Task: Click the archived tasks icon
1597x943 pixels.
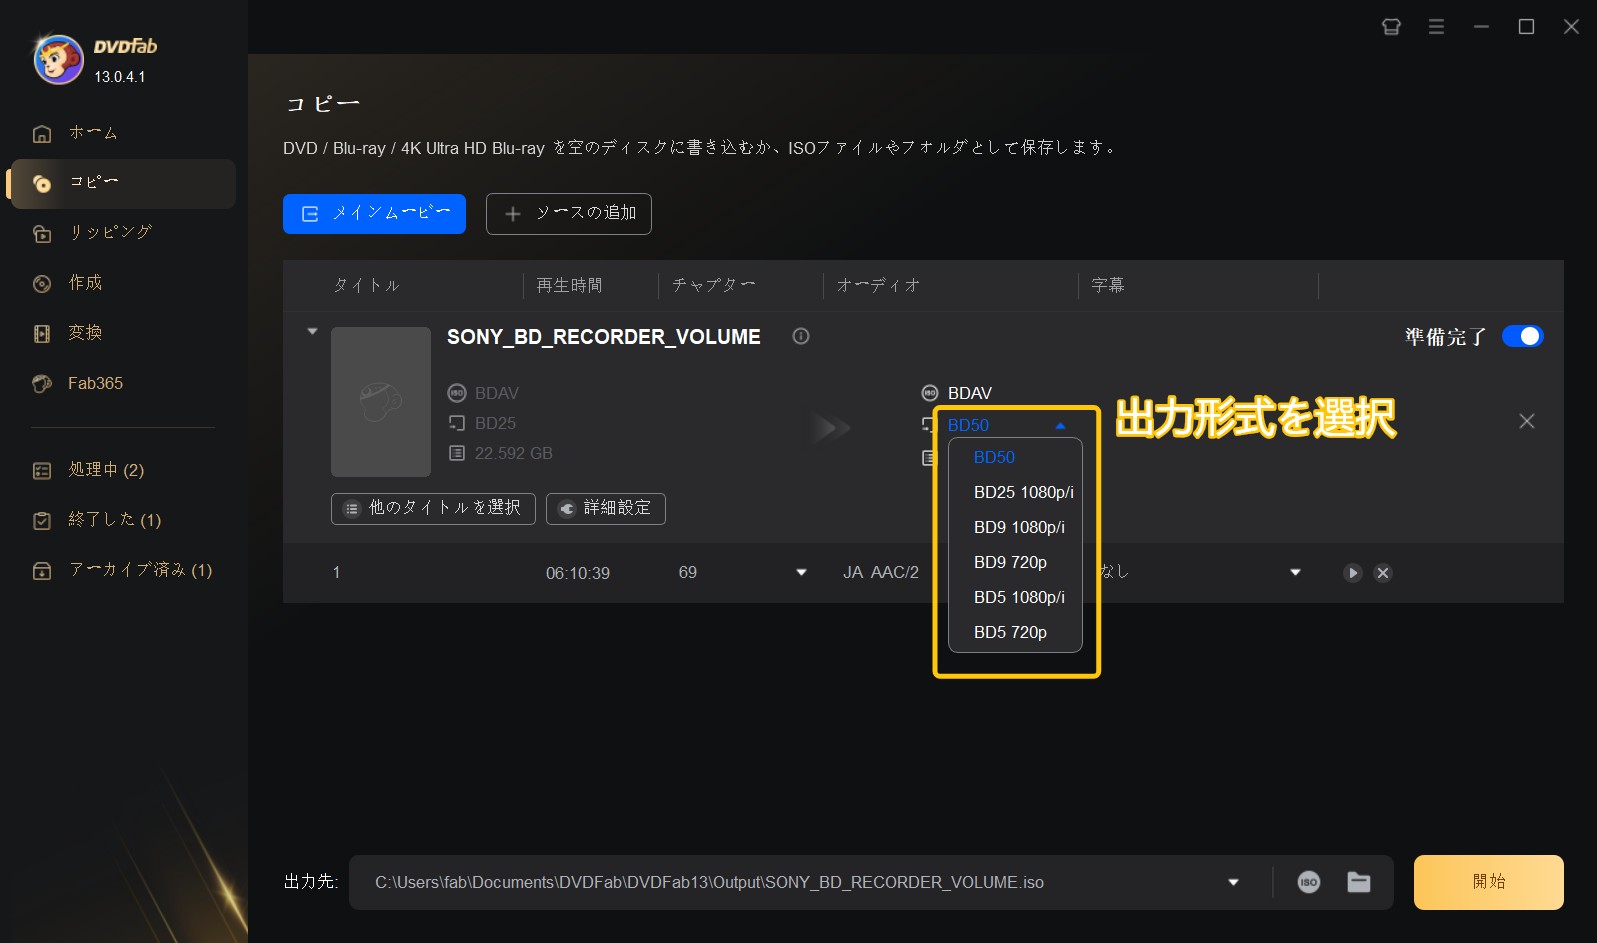Action: click(42, 571)
